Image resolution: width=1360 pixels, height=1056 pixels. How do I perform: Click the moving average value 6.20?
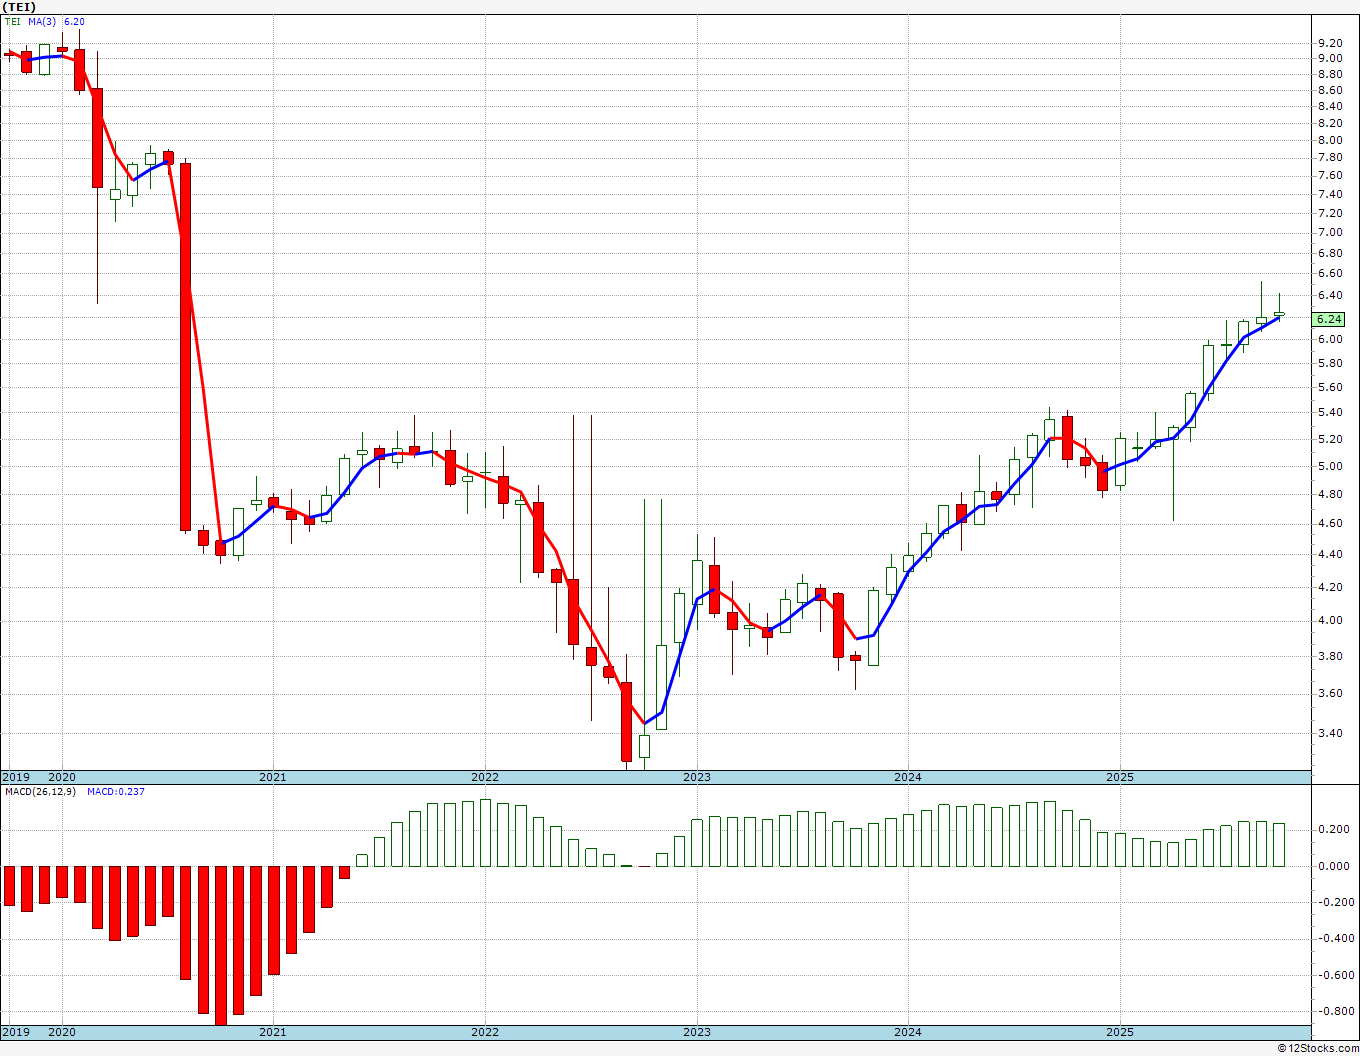(x=74, y=21)
